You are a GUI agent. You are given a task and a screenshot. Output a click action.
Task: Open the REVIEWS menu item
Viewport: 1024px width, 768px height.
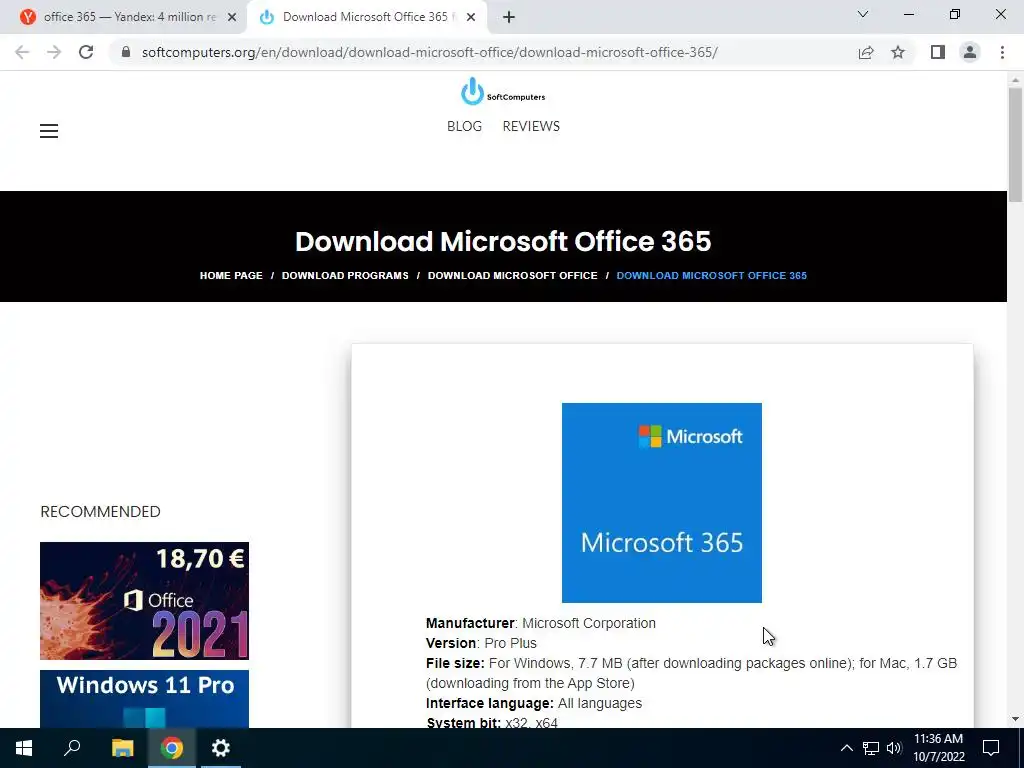tap(531, 126)
